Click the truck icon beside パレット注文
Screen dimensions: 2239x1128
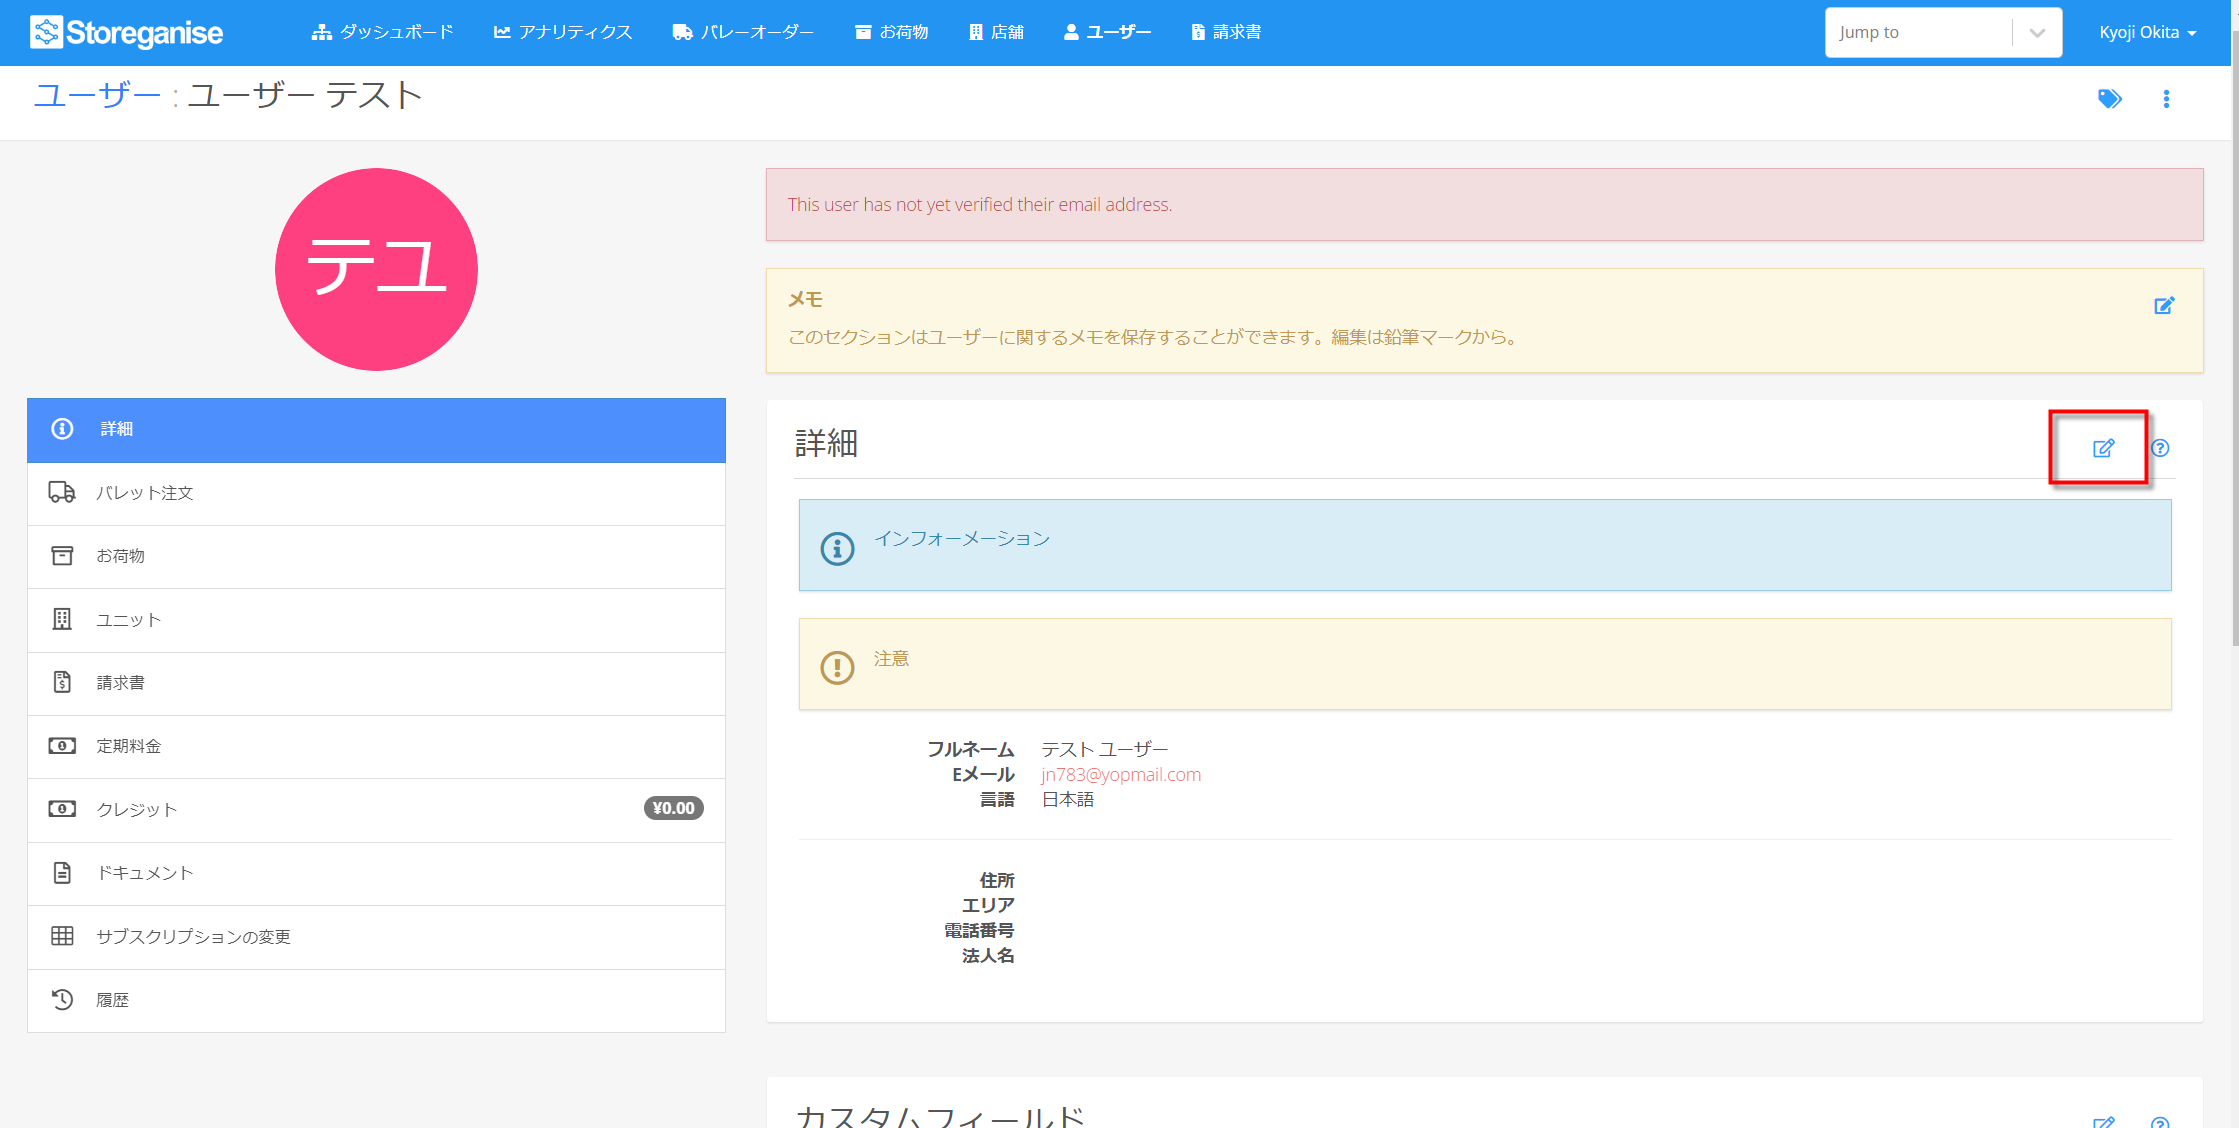62,492
